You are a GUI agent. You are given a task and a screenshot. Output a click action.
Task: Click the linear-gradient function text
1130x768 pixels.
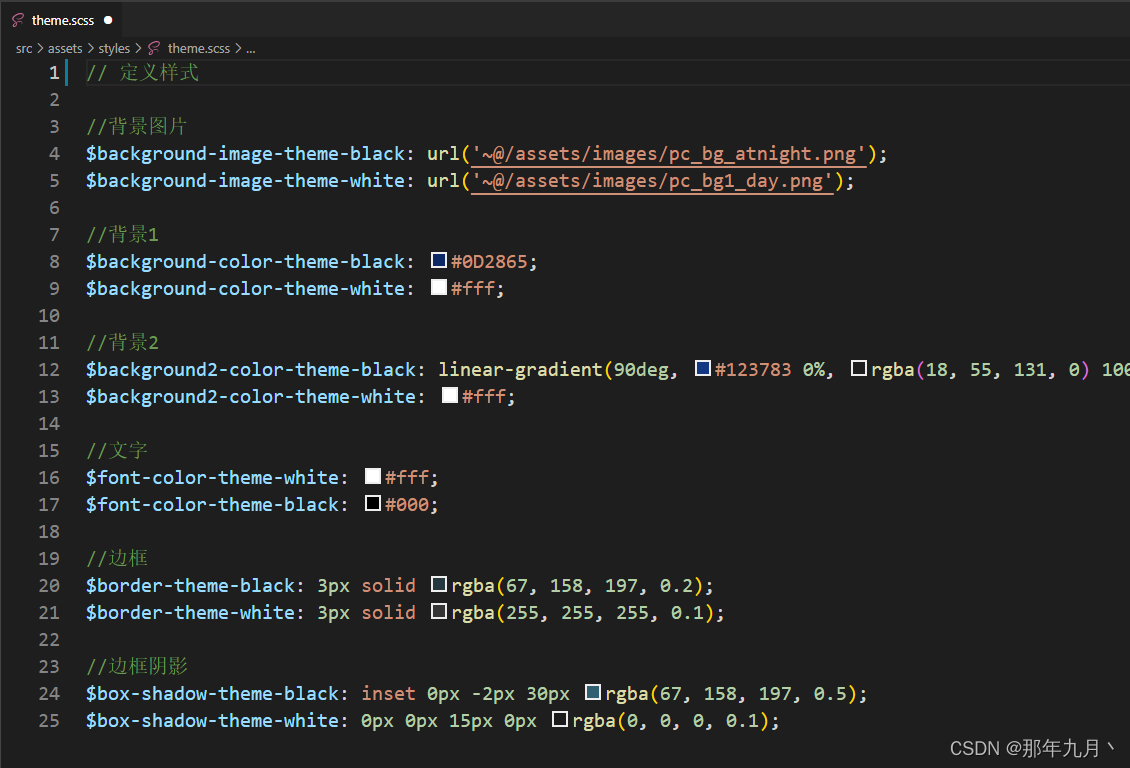(x=520, y=370)
